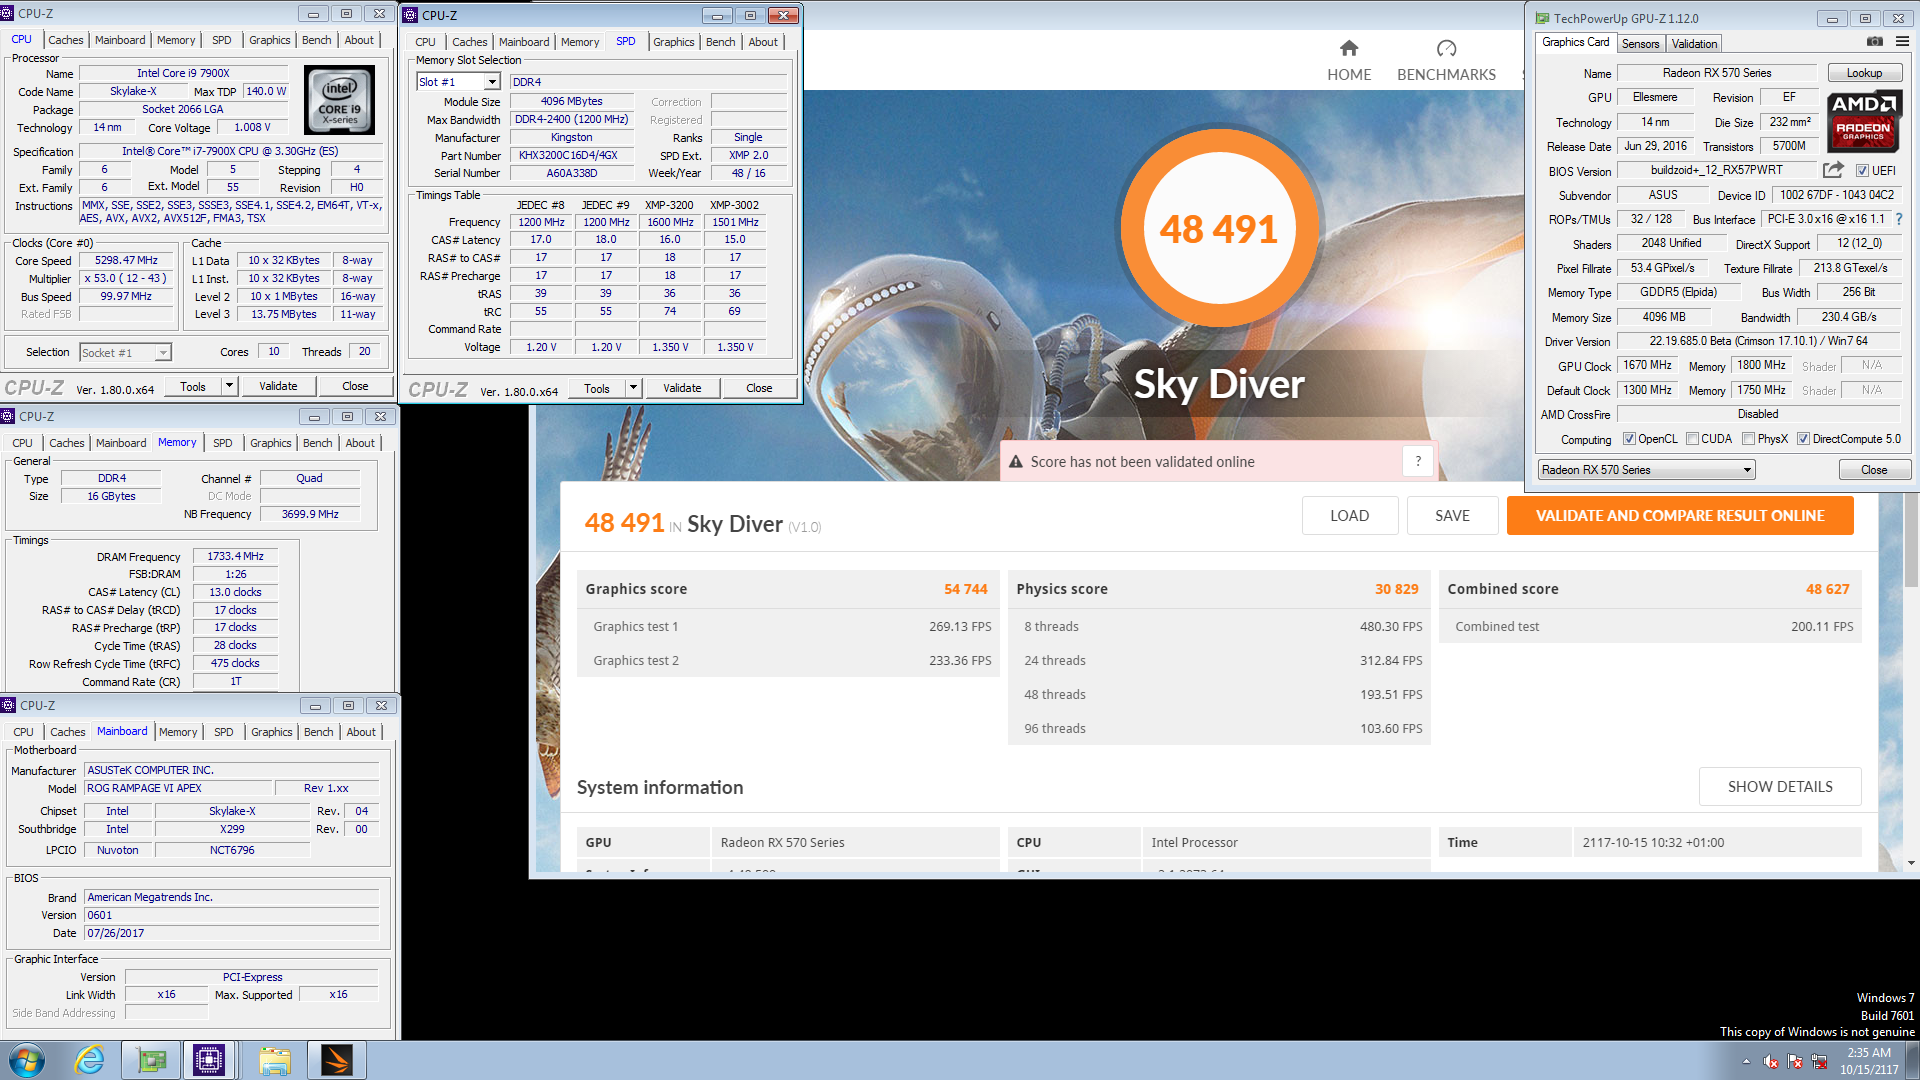Click Validate in CPU-Z CPU window
1920x1080 pixels.
[x=278, y=386]
